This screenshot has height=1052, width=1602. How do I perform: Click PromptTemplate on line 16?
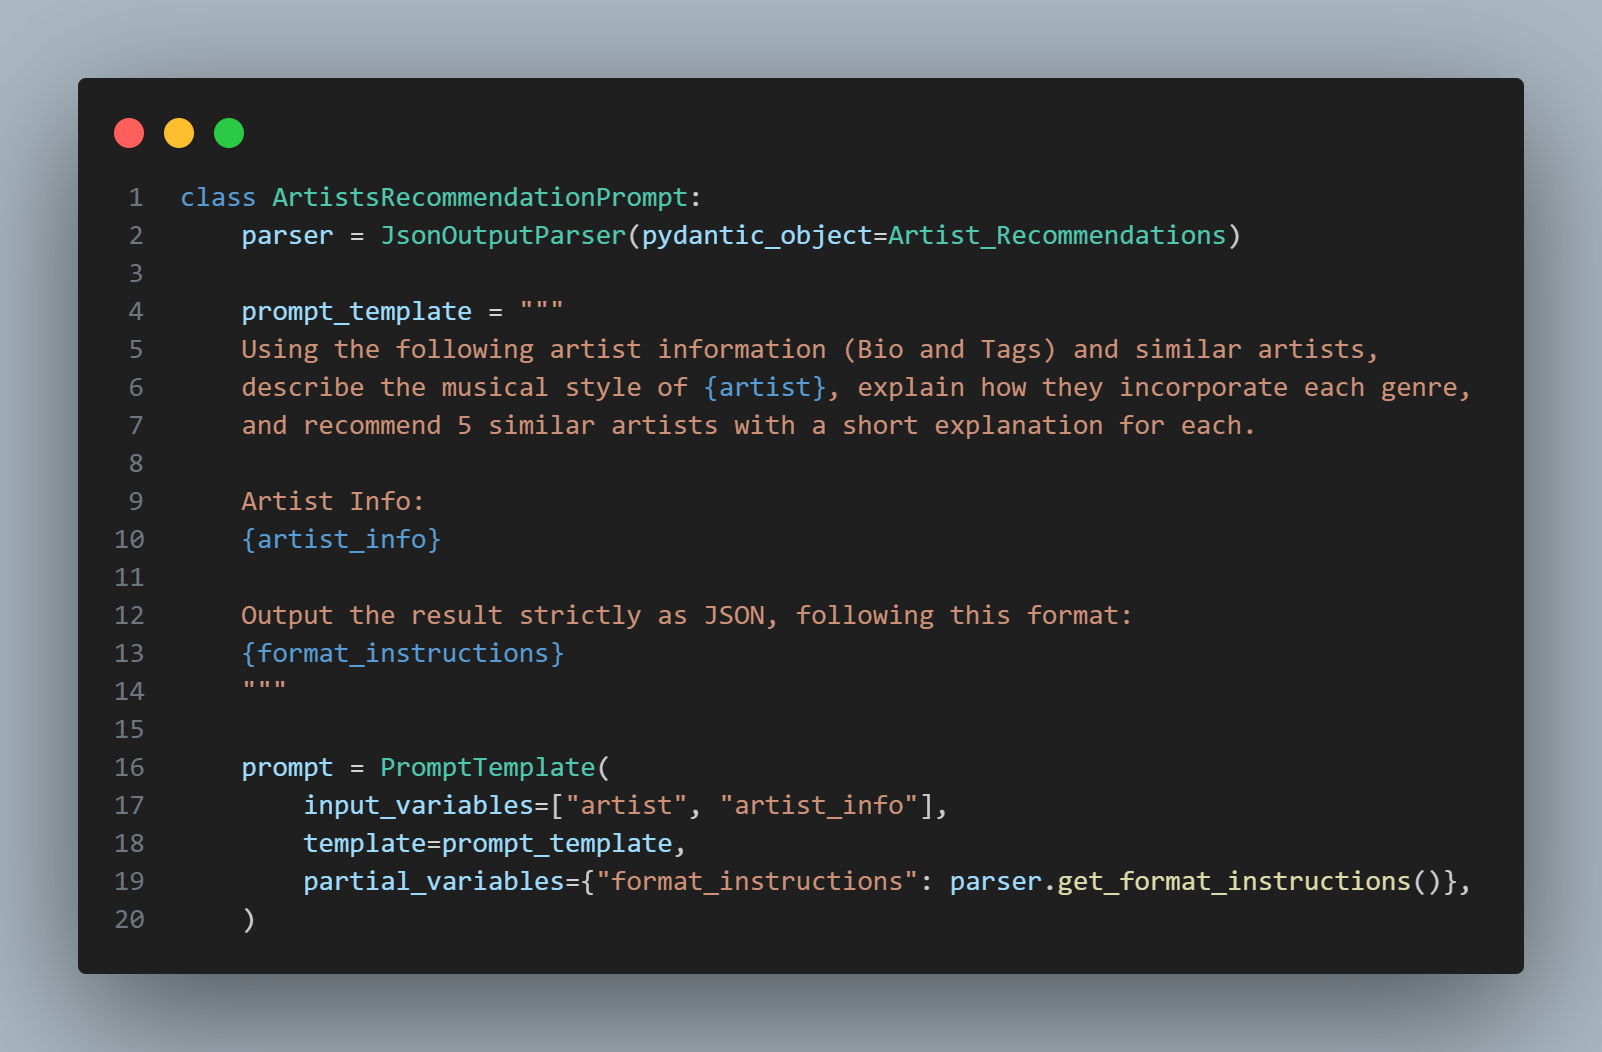[x=488, y=767]
